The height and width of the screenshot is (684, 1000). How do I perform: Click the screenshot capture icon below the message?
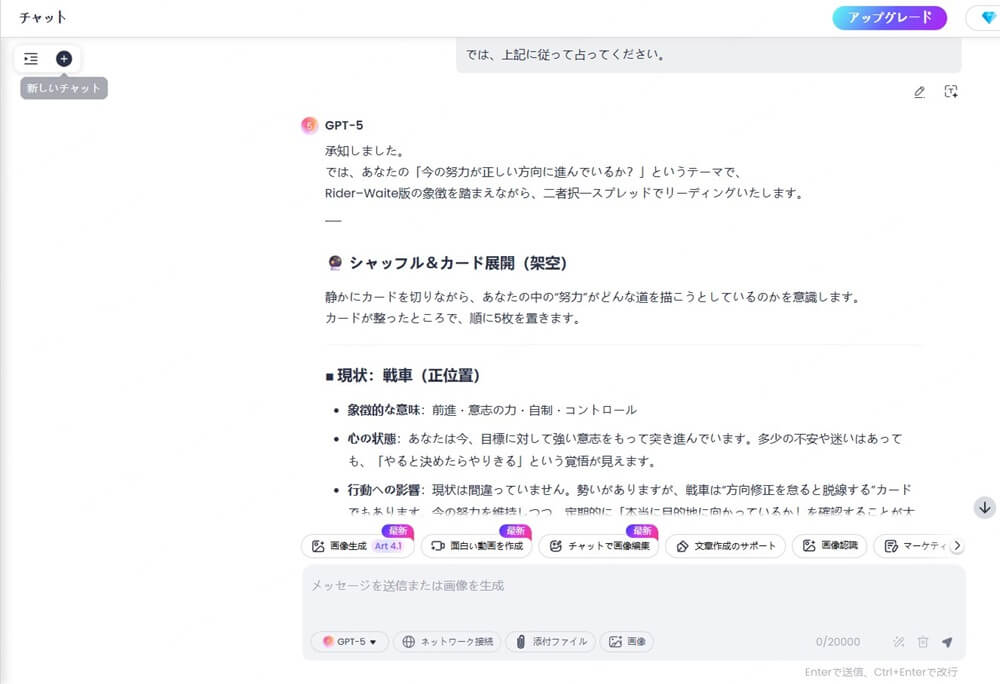[x=951, y=92]
